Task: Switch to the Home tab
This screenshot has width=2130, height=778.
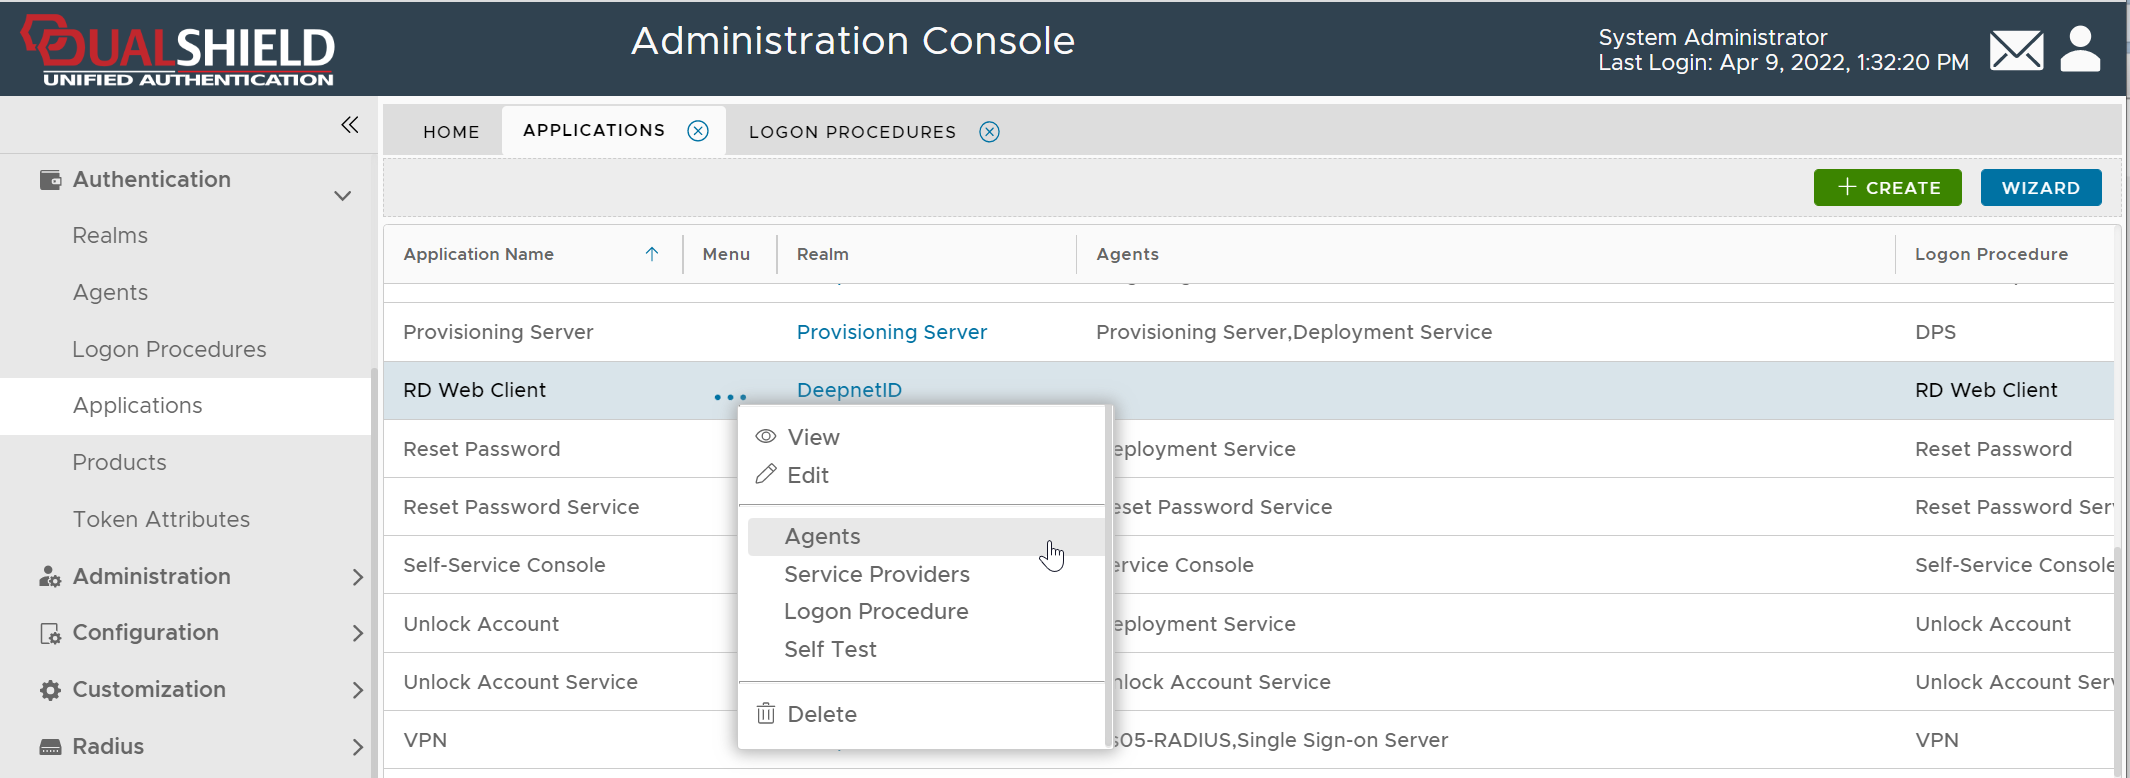Action: coord(451,132)
